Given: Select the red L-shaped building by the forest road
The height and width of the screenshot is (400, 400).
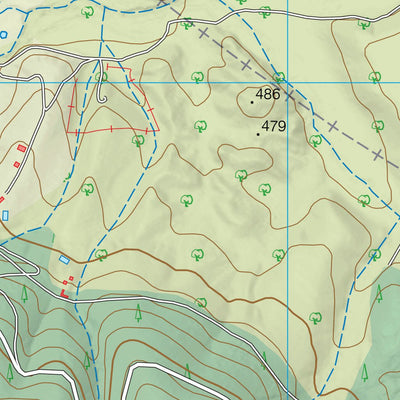Looking at the screenshot, I should (64, 294).
